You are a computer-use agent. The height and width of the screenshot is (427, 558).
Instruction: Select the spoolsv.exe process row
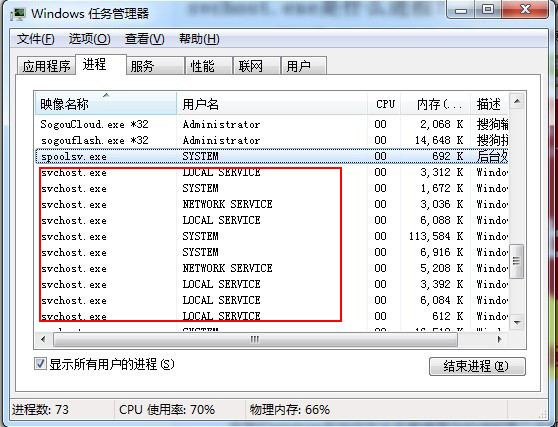(272, 156)
